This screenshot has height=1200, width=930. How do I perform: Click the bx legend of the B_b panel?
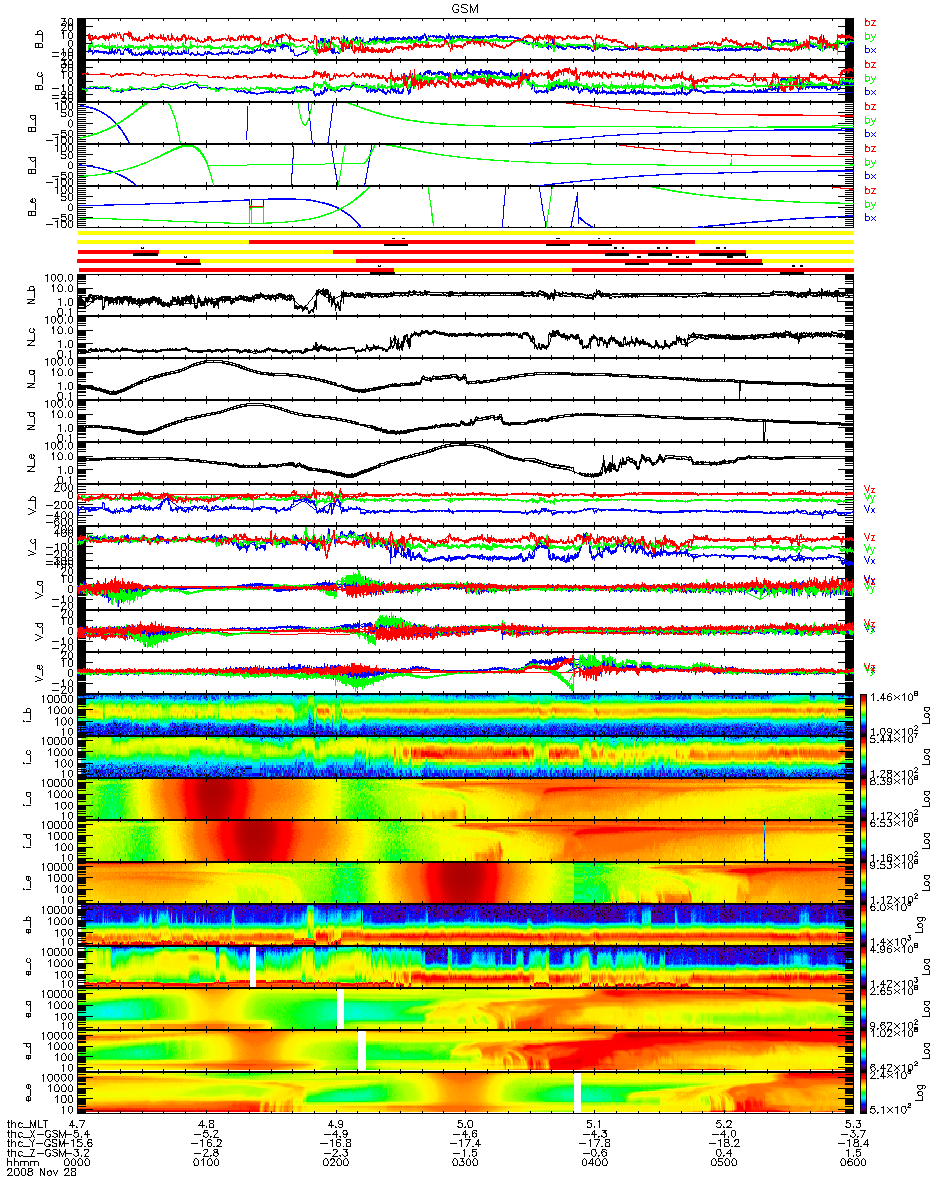pyautogui.click(x=870, y=50)
